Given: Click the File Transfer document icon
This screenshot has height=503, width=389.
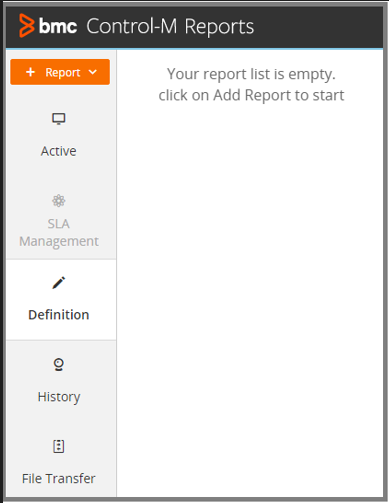Looking at the screenshot, I should (x=59, y=446).
